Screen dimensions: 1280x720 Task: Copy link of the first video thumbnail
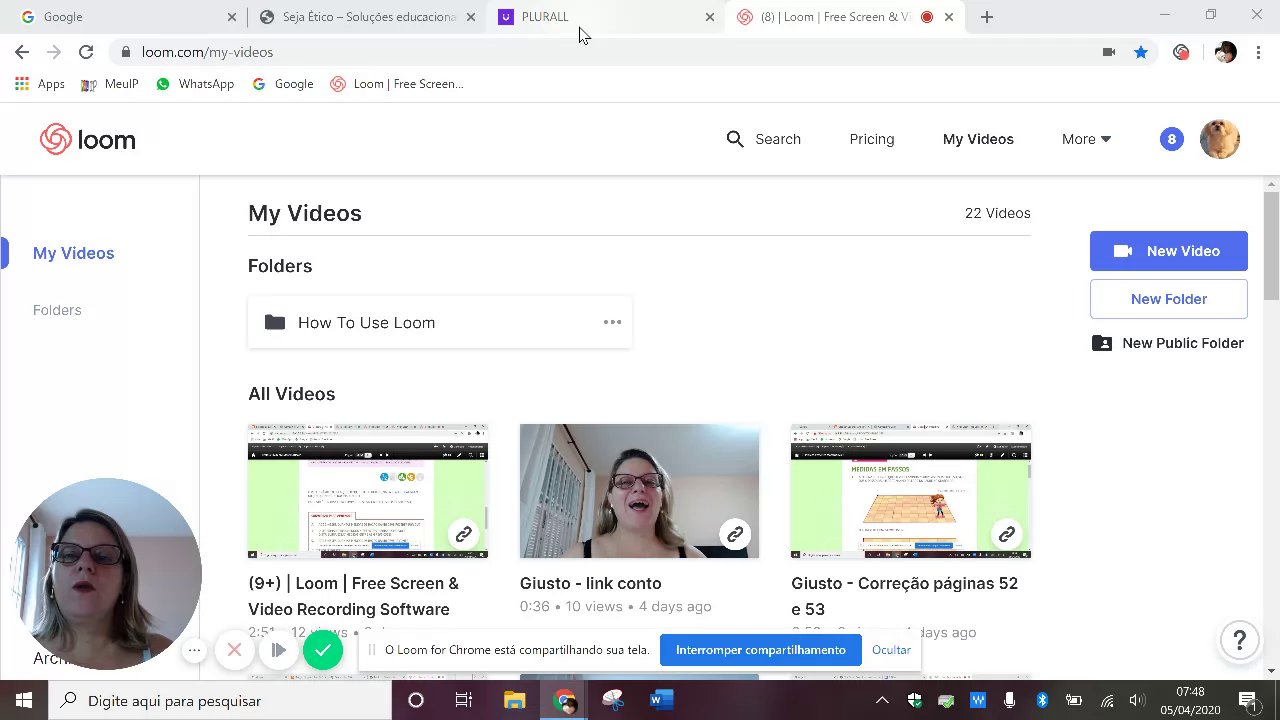[463, 535]
